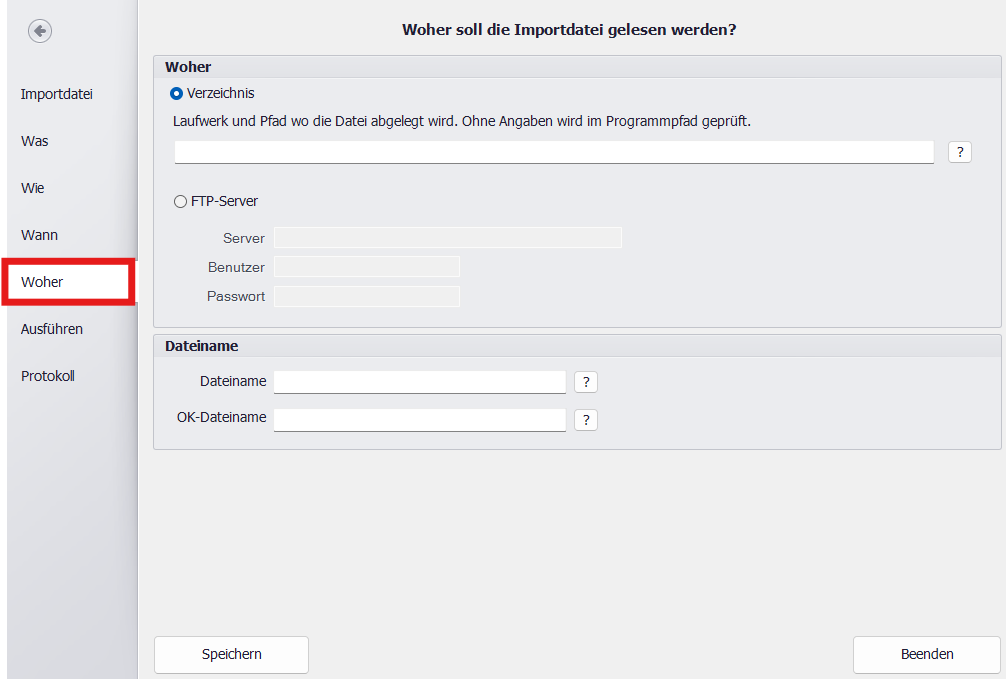
Task: Open help for the directory path field
Action: pos(959,152)
